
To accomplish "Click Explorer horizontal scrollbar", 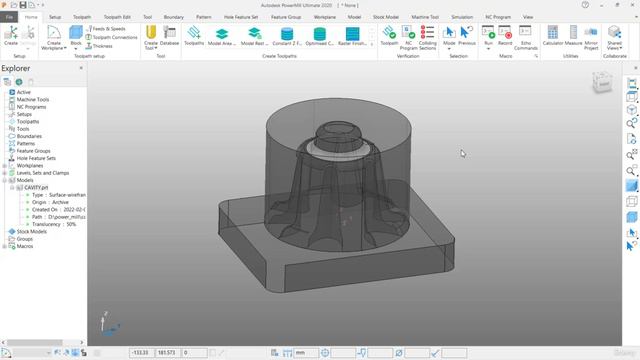I will [35, 342].
